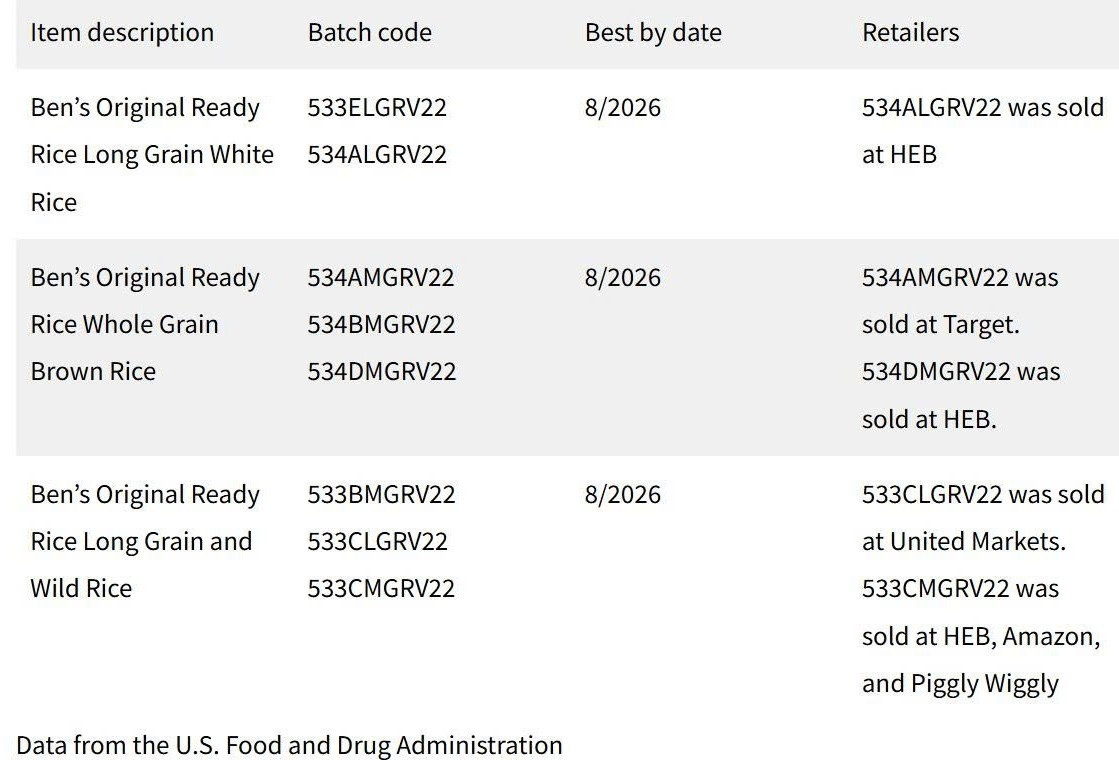Click the "sold at Target." retailer text
The width and height of the screenshot is (1119, 760).
(x=926, y=324)
